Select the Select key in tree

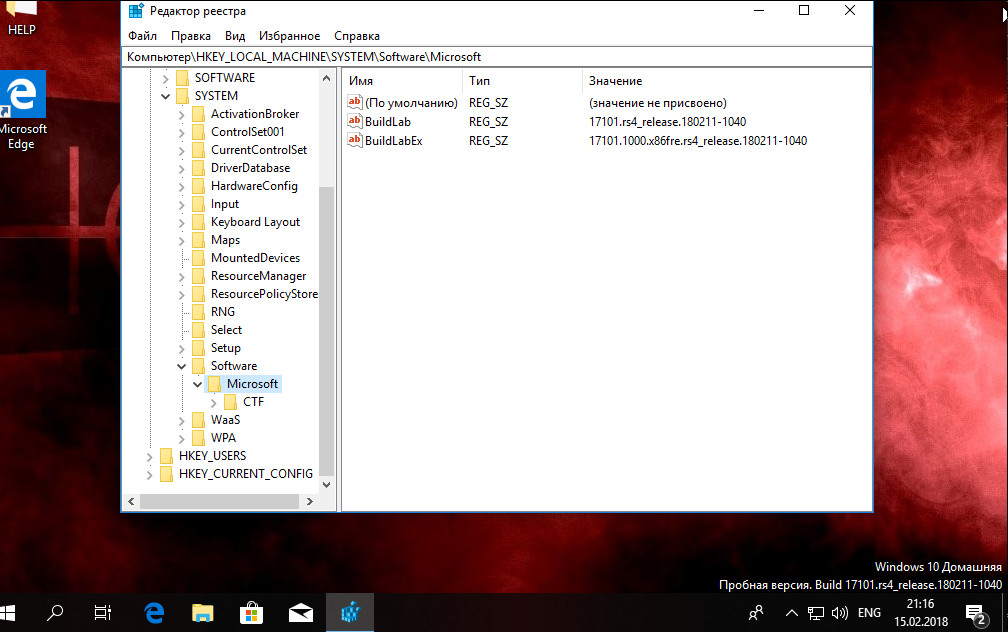(226, 330)
